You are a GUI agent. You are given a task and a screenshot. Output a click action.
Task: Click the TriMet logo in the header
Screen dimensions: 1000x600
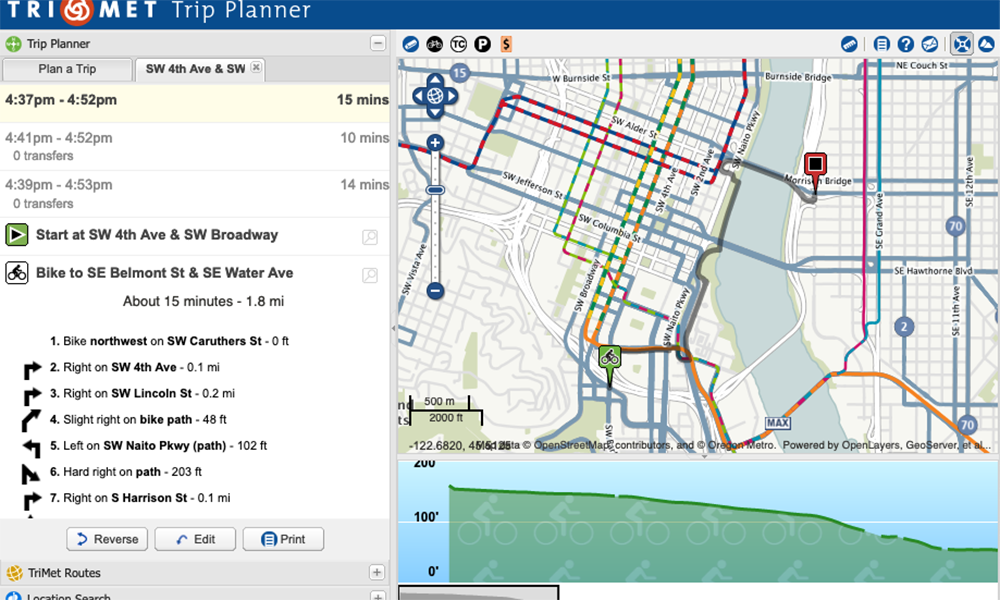(82, 11)
